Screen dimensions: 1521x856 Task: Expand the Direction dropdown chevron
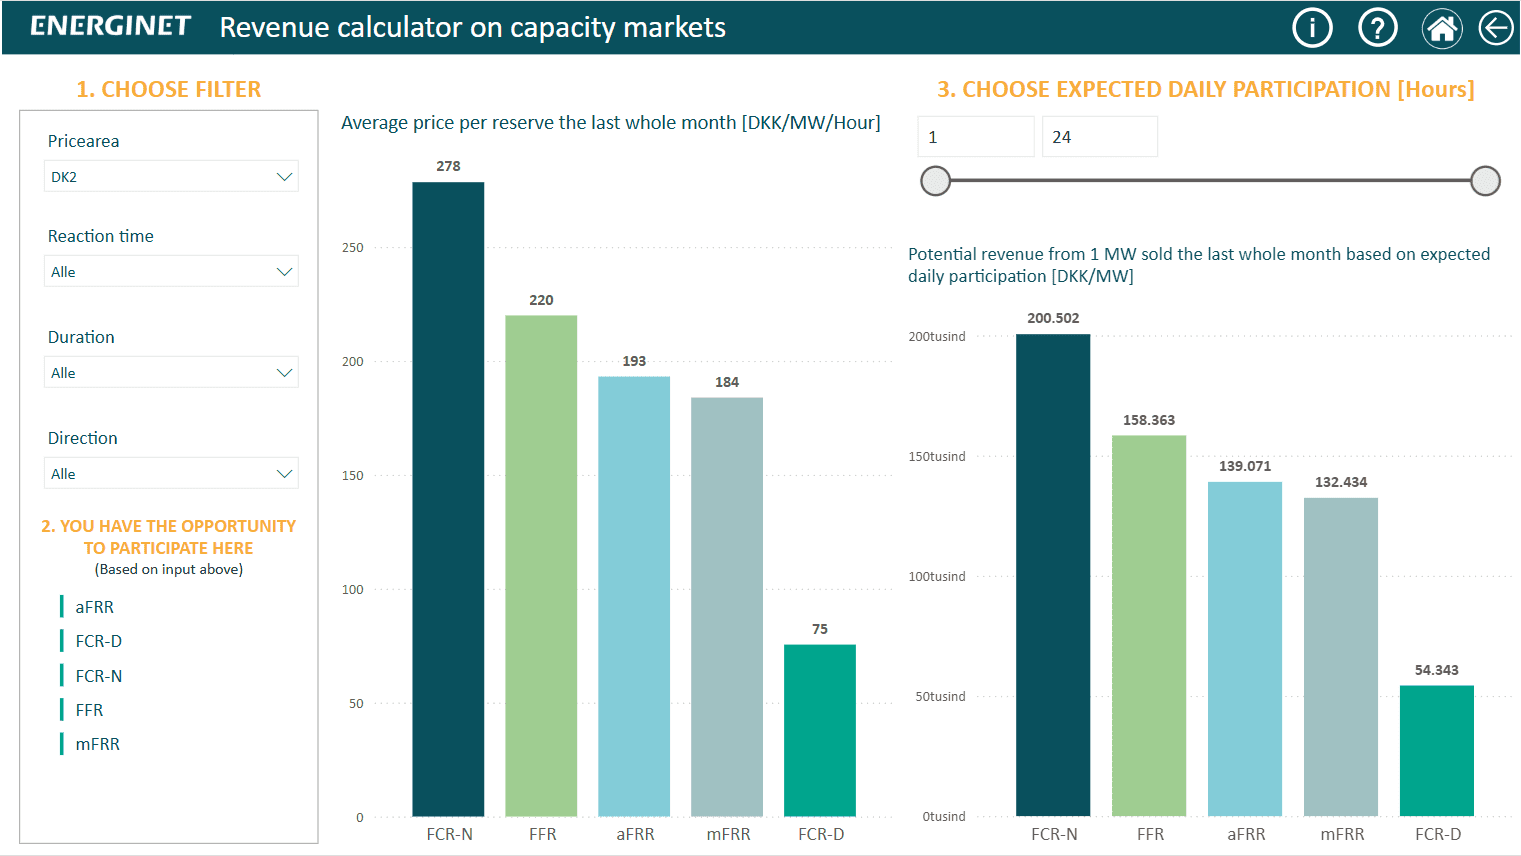point(284,474)
